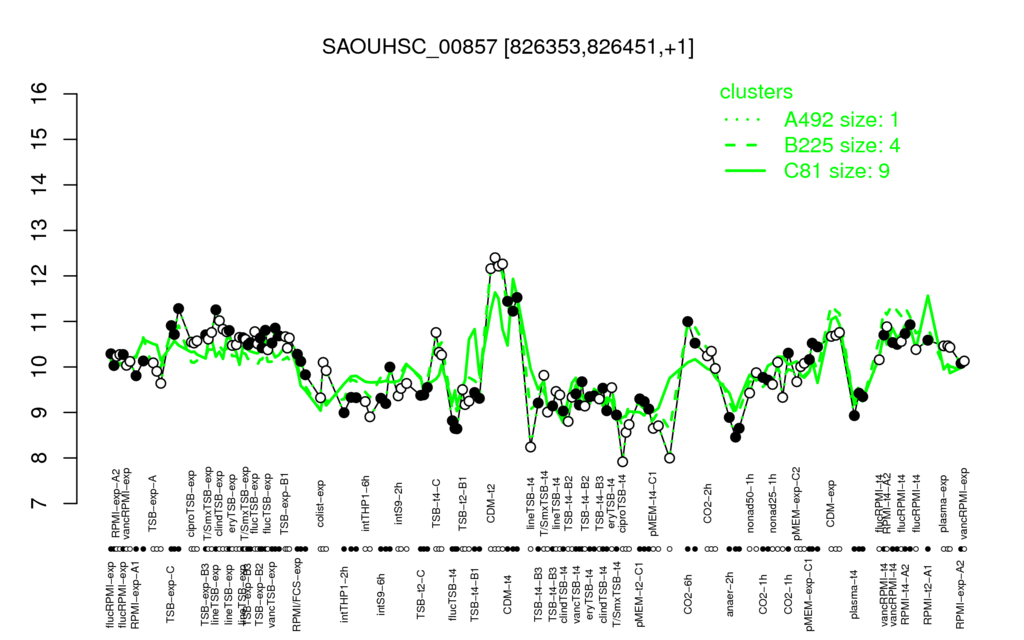The height and width of the screenshot is (640, 1024).
Task: Click y-axis tick label 15
Action: tap(40, 139)
